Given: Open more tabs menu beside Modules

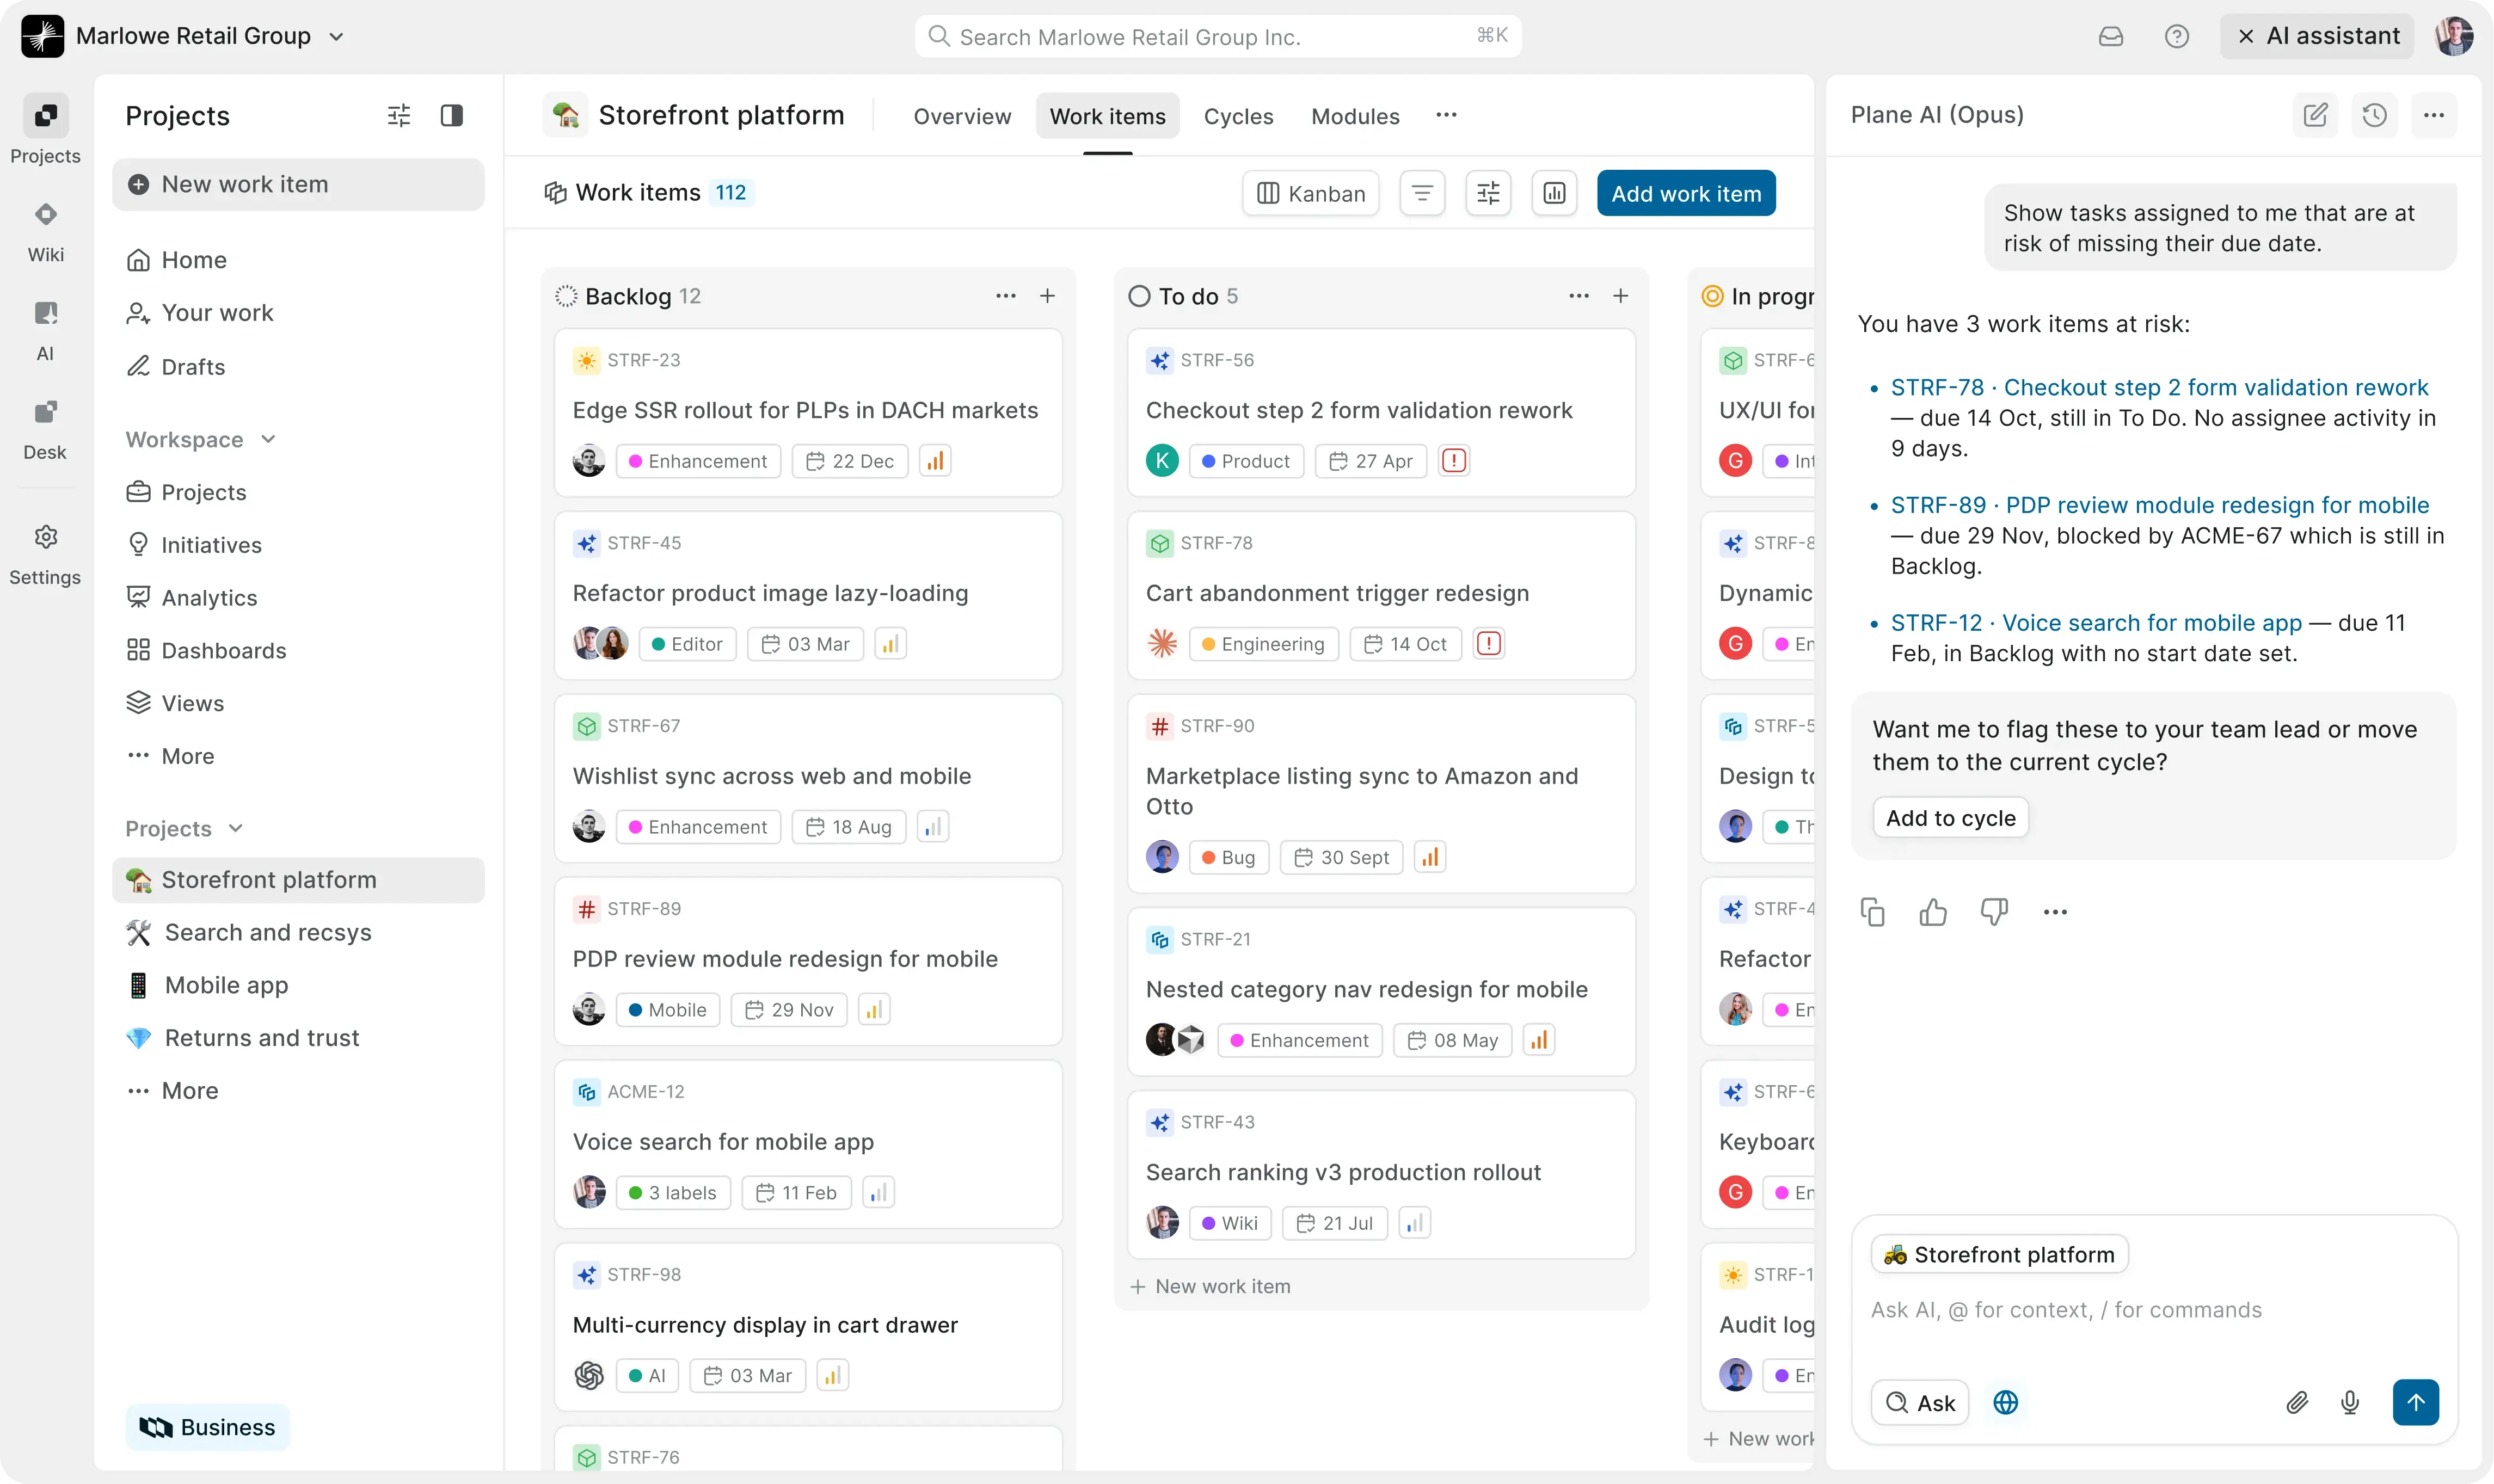Looking at the screenshot, I should click(x=1446, y=116).
